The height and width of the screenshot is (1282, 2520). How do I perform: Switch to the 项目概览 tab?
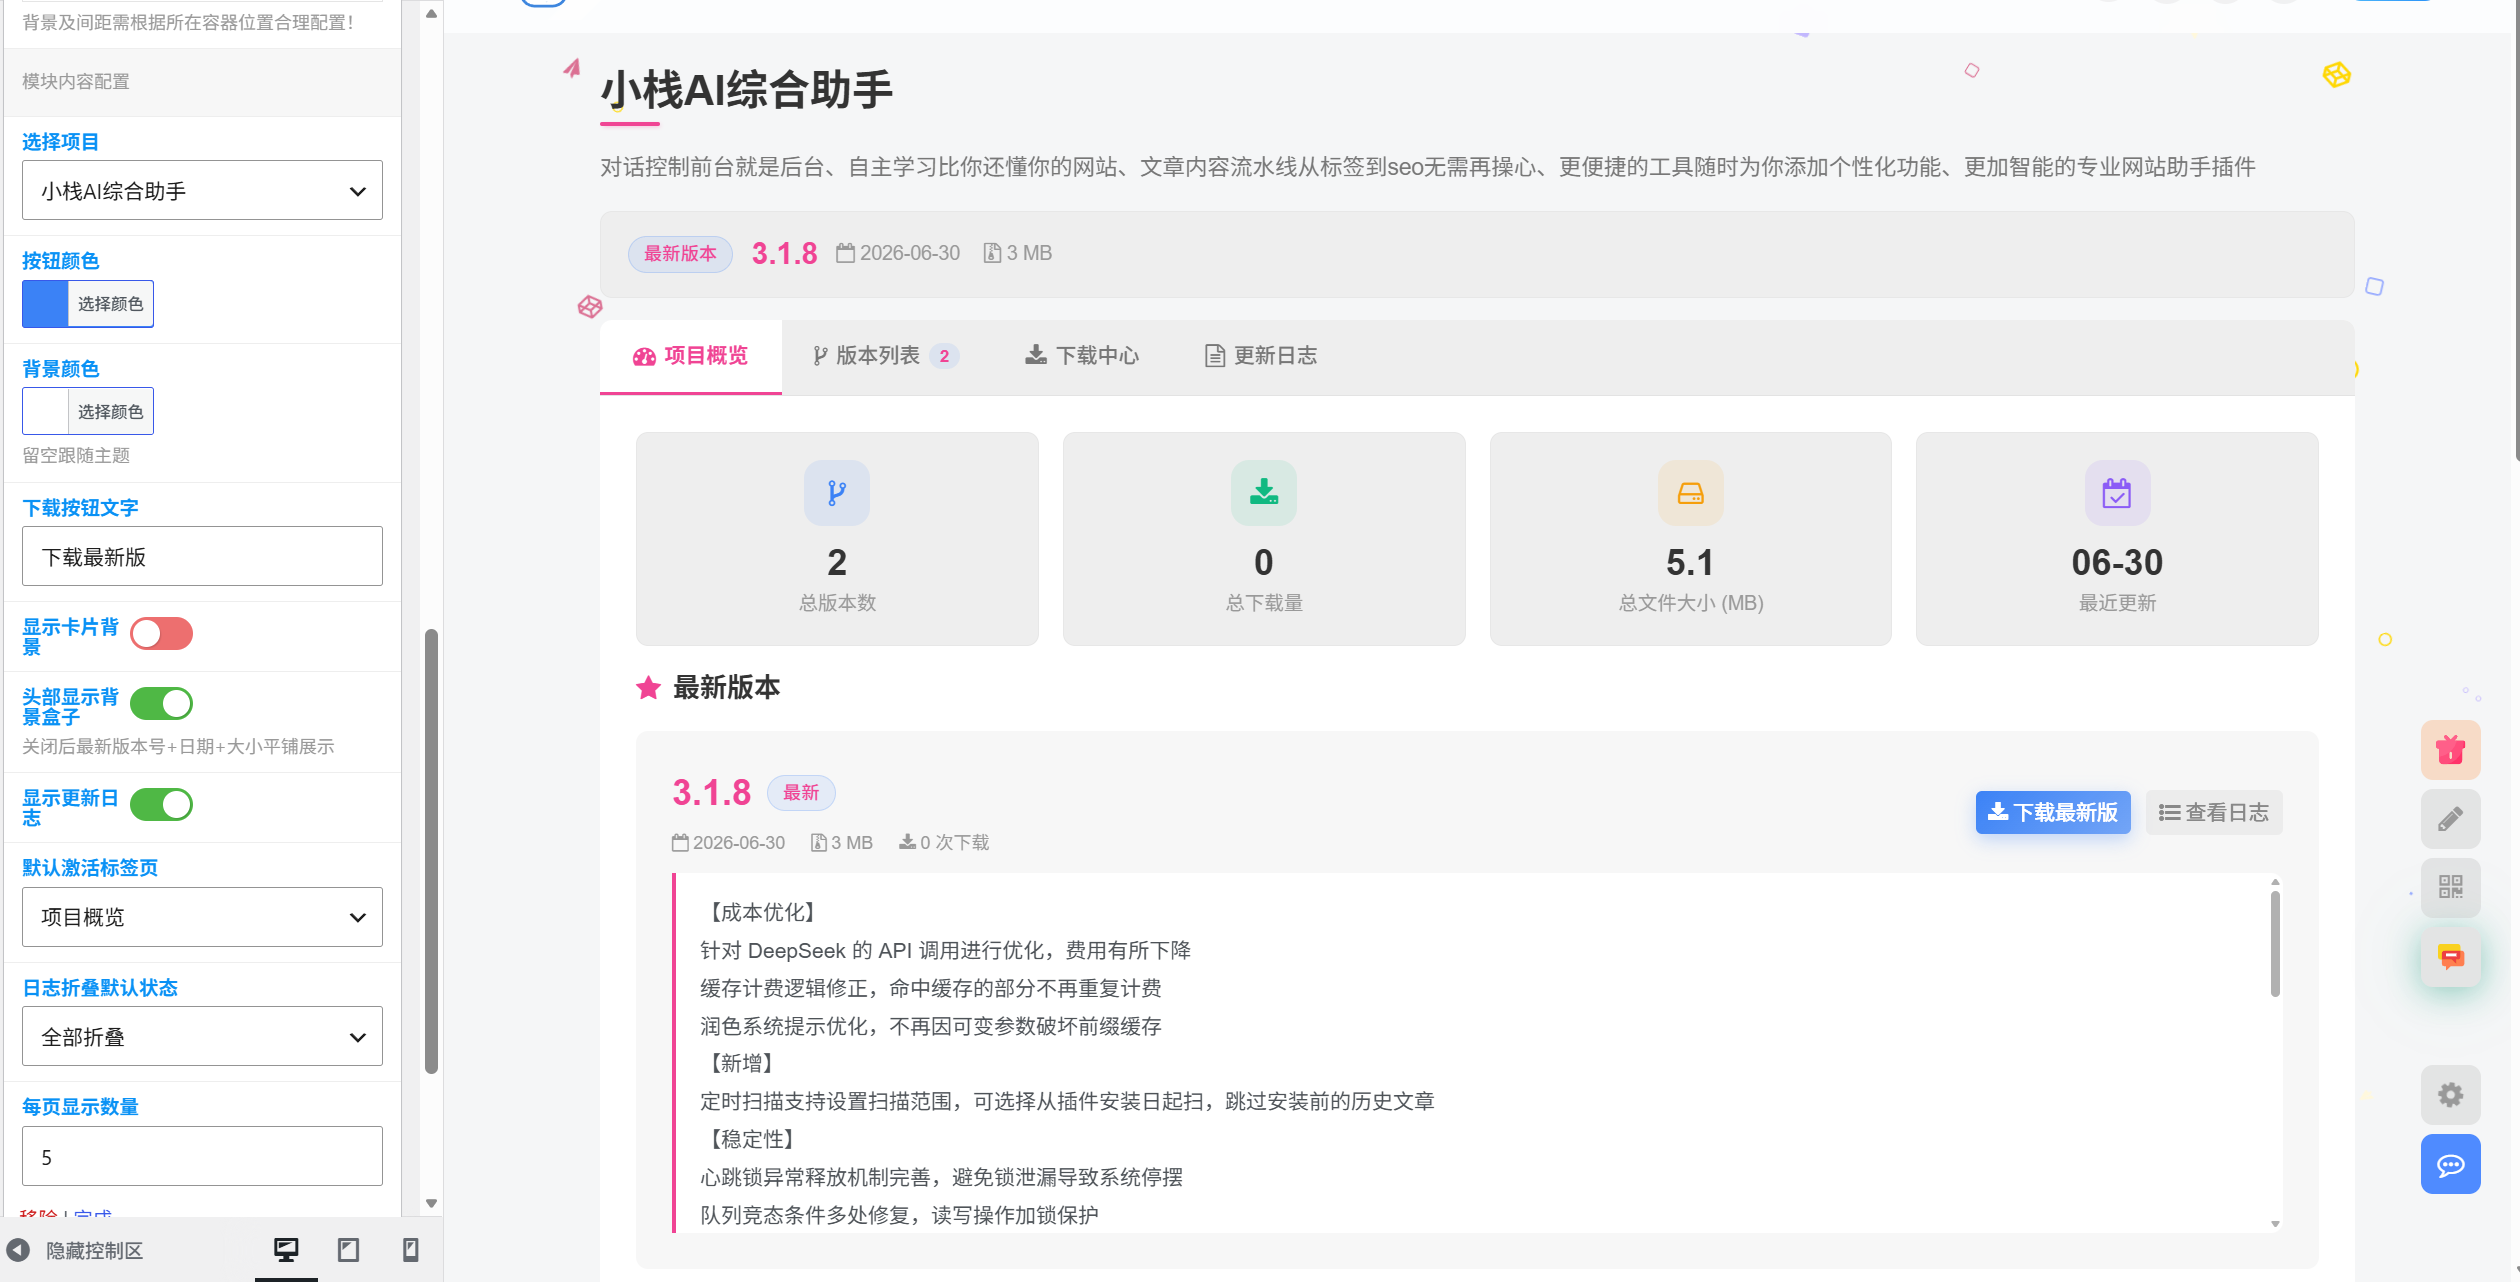(x=690, y=356)
